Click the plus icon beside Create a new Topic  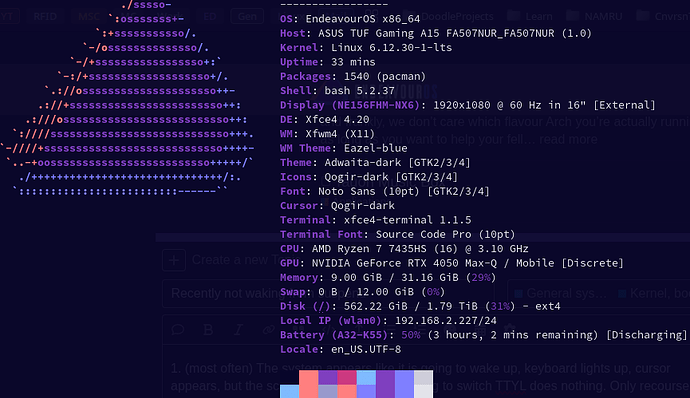(x=174, y=260)
